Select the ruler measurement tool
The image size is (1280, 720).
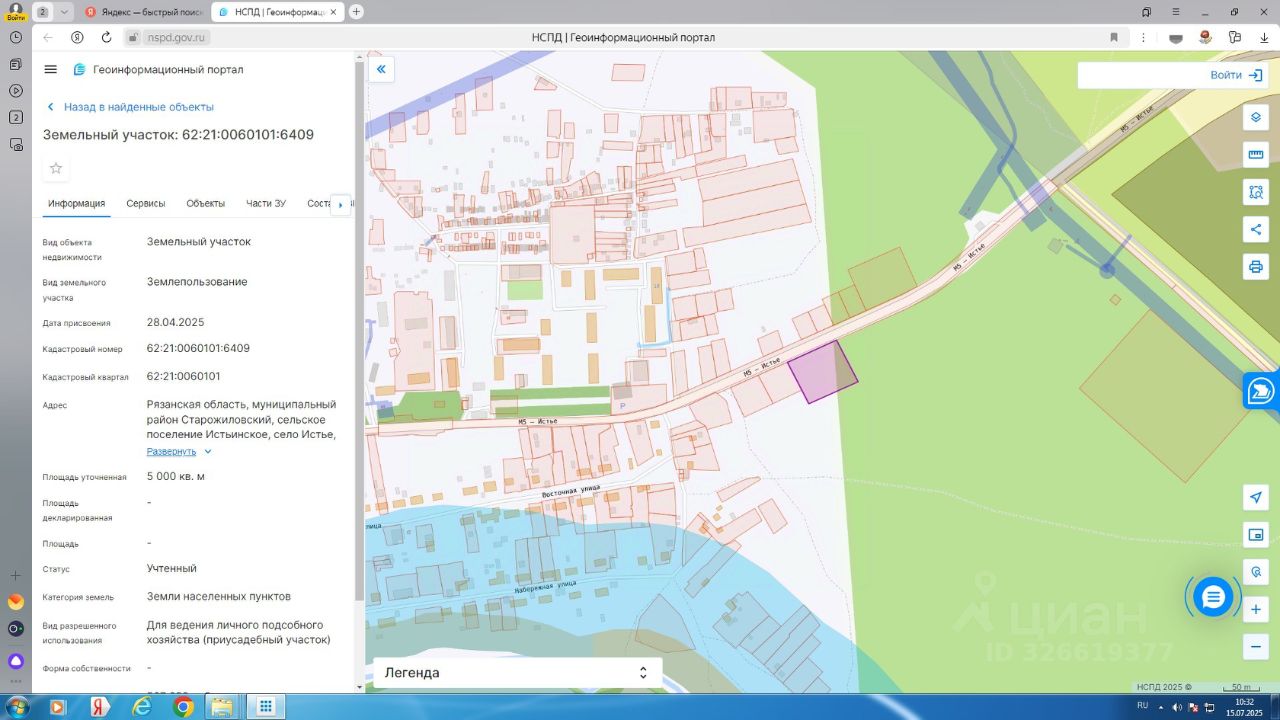pyautogui.click(x=1255, y=155)
